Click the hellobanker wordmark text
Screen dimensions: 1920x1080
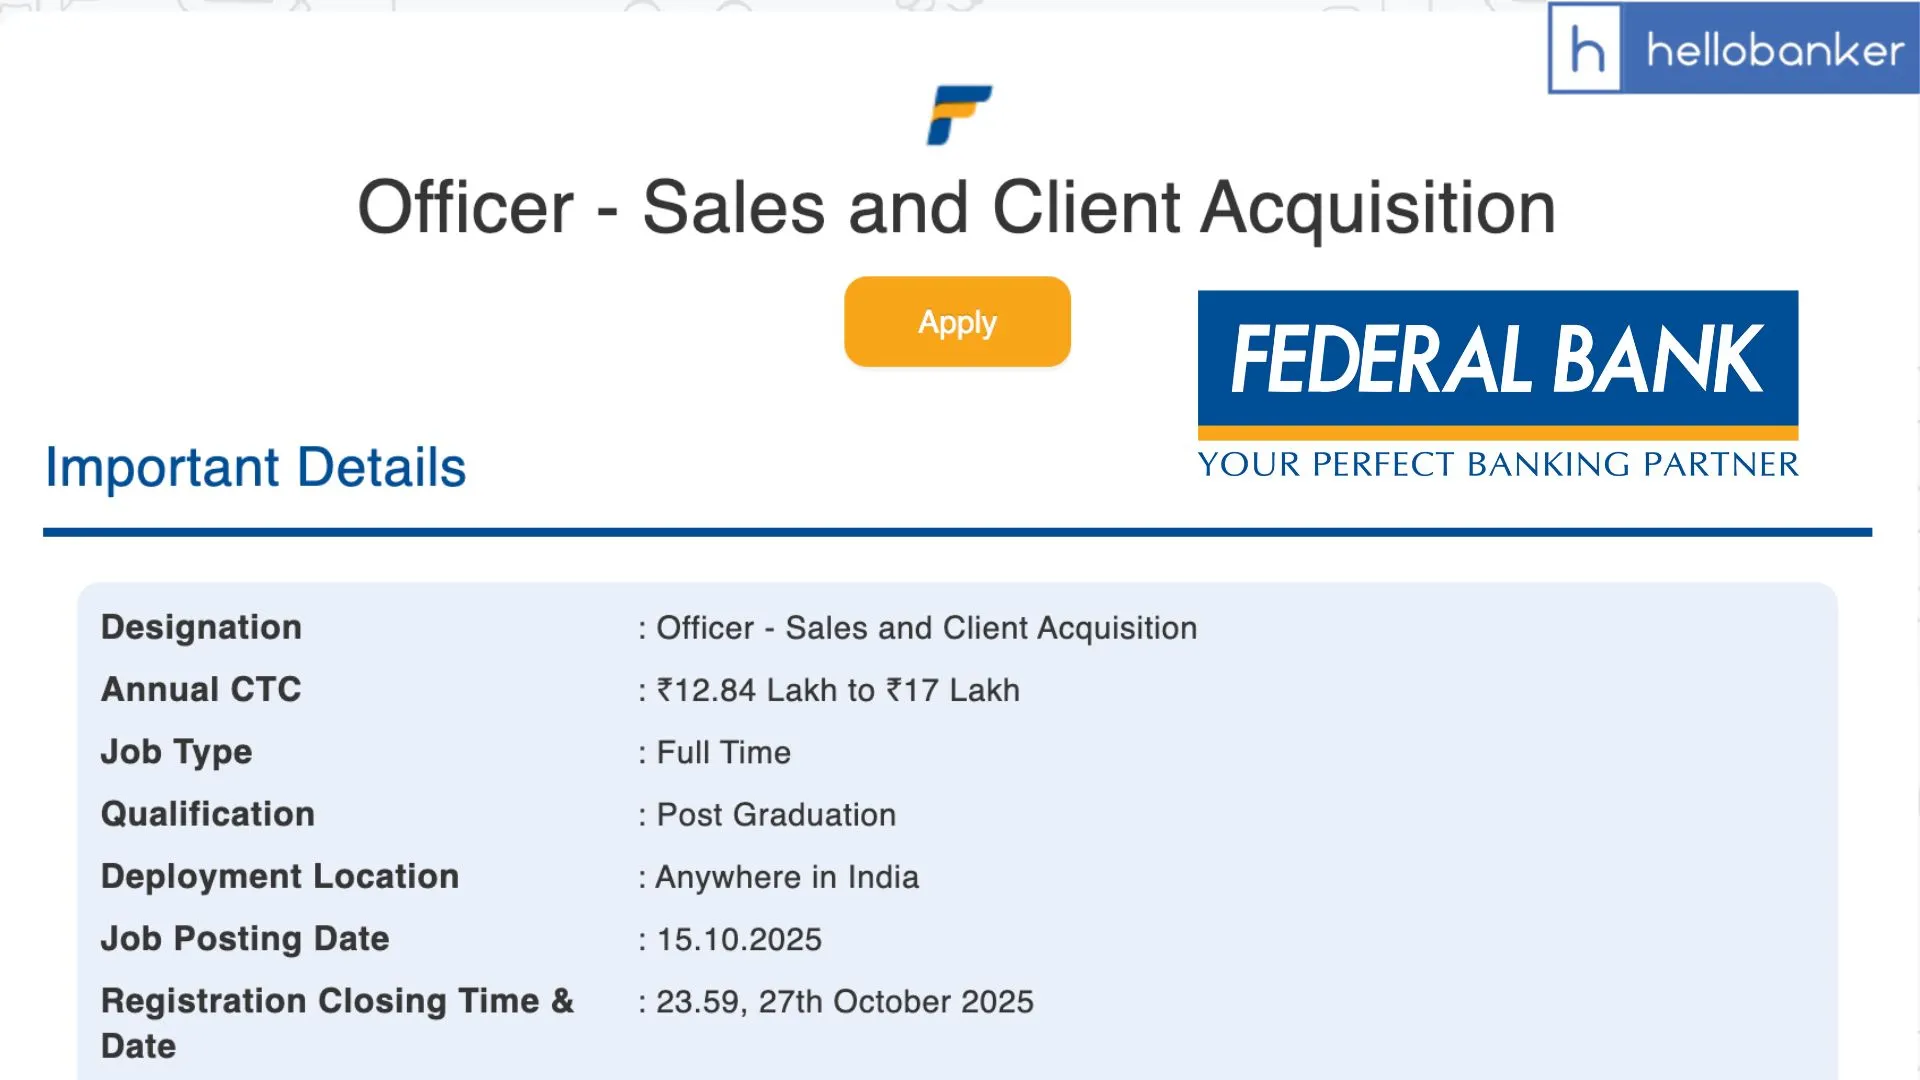click(1774, 50)
